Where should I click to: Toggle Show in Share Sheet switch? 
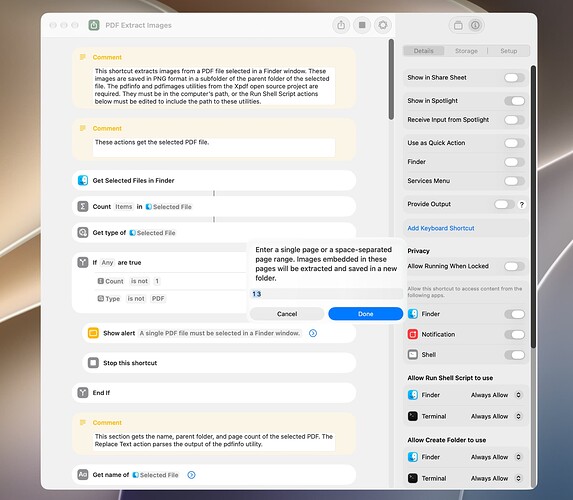(514, 77)
